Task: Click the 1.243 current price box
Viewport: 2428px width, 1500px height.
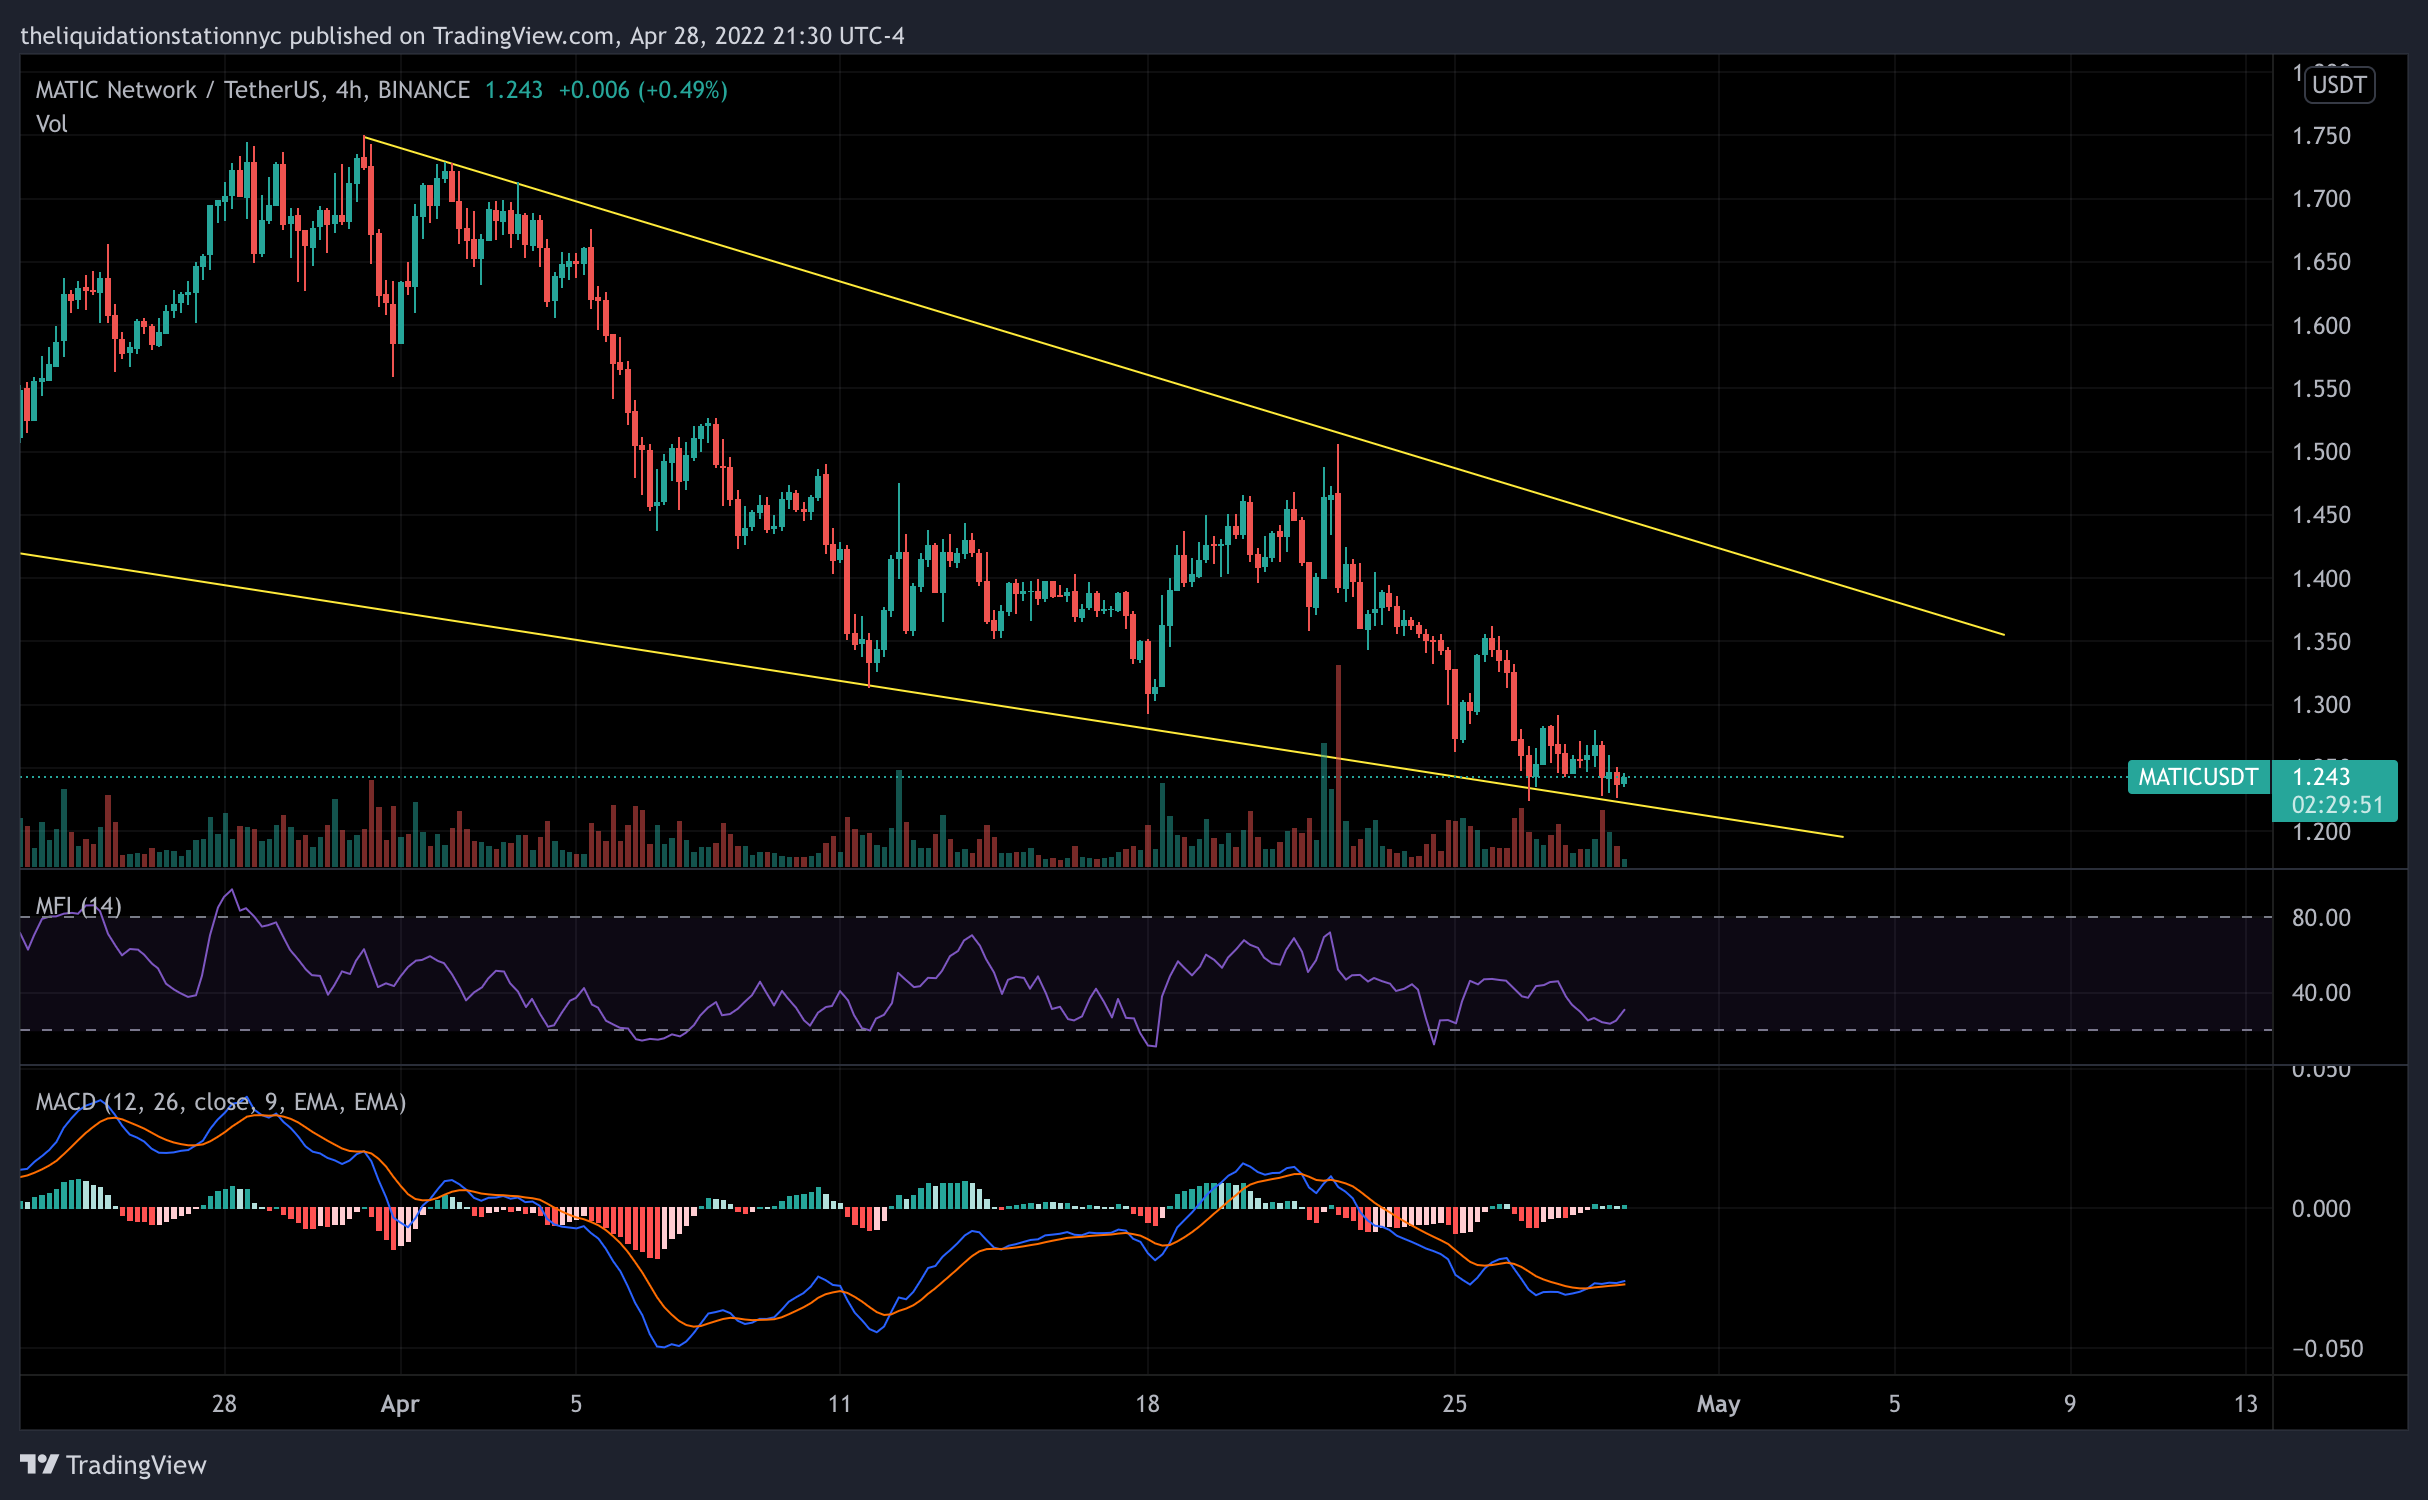Action: [x=2321, y=777]
